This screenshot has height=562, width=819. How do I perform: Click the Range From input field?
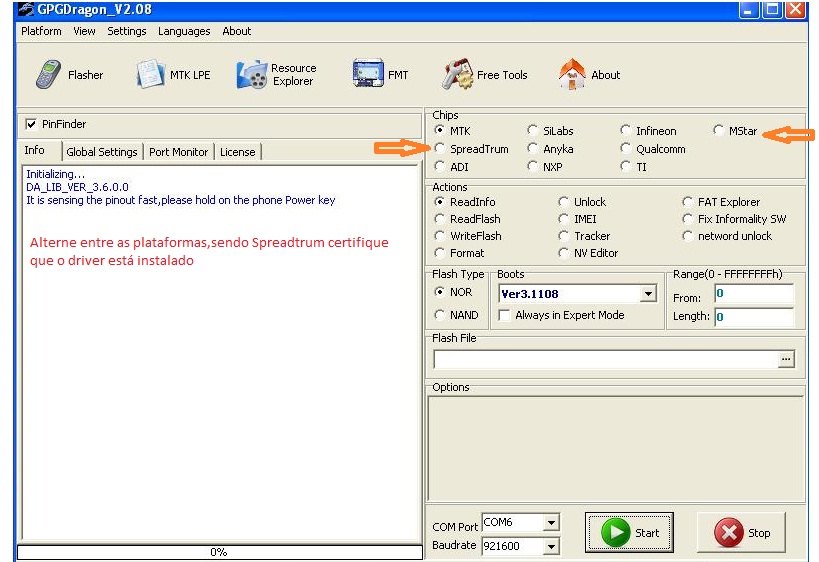tap(754, 294)
